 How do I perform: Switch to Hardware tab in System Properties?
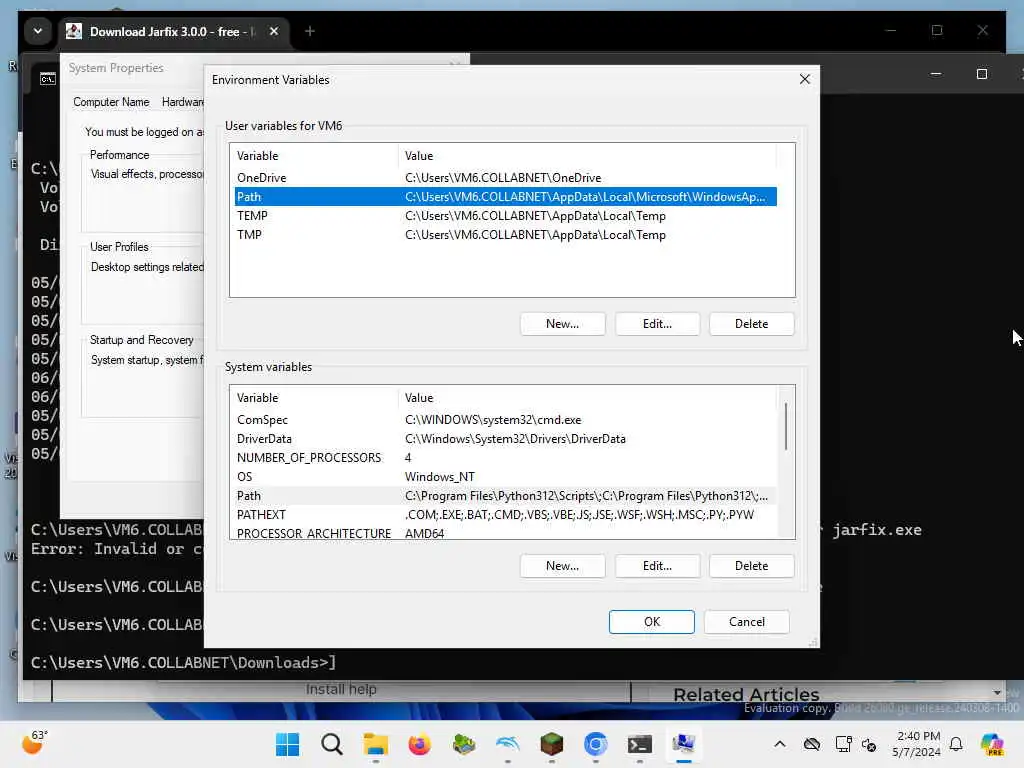(183, 102)
